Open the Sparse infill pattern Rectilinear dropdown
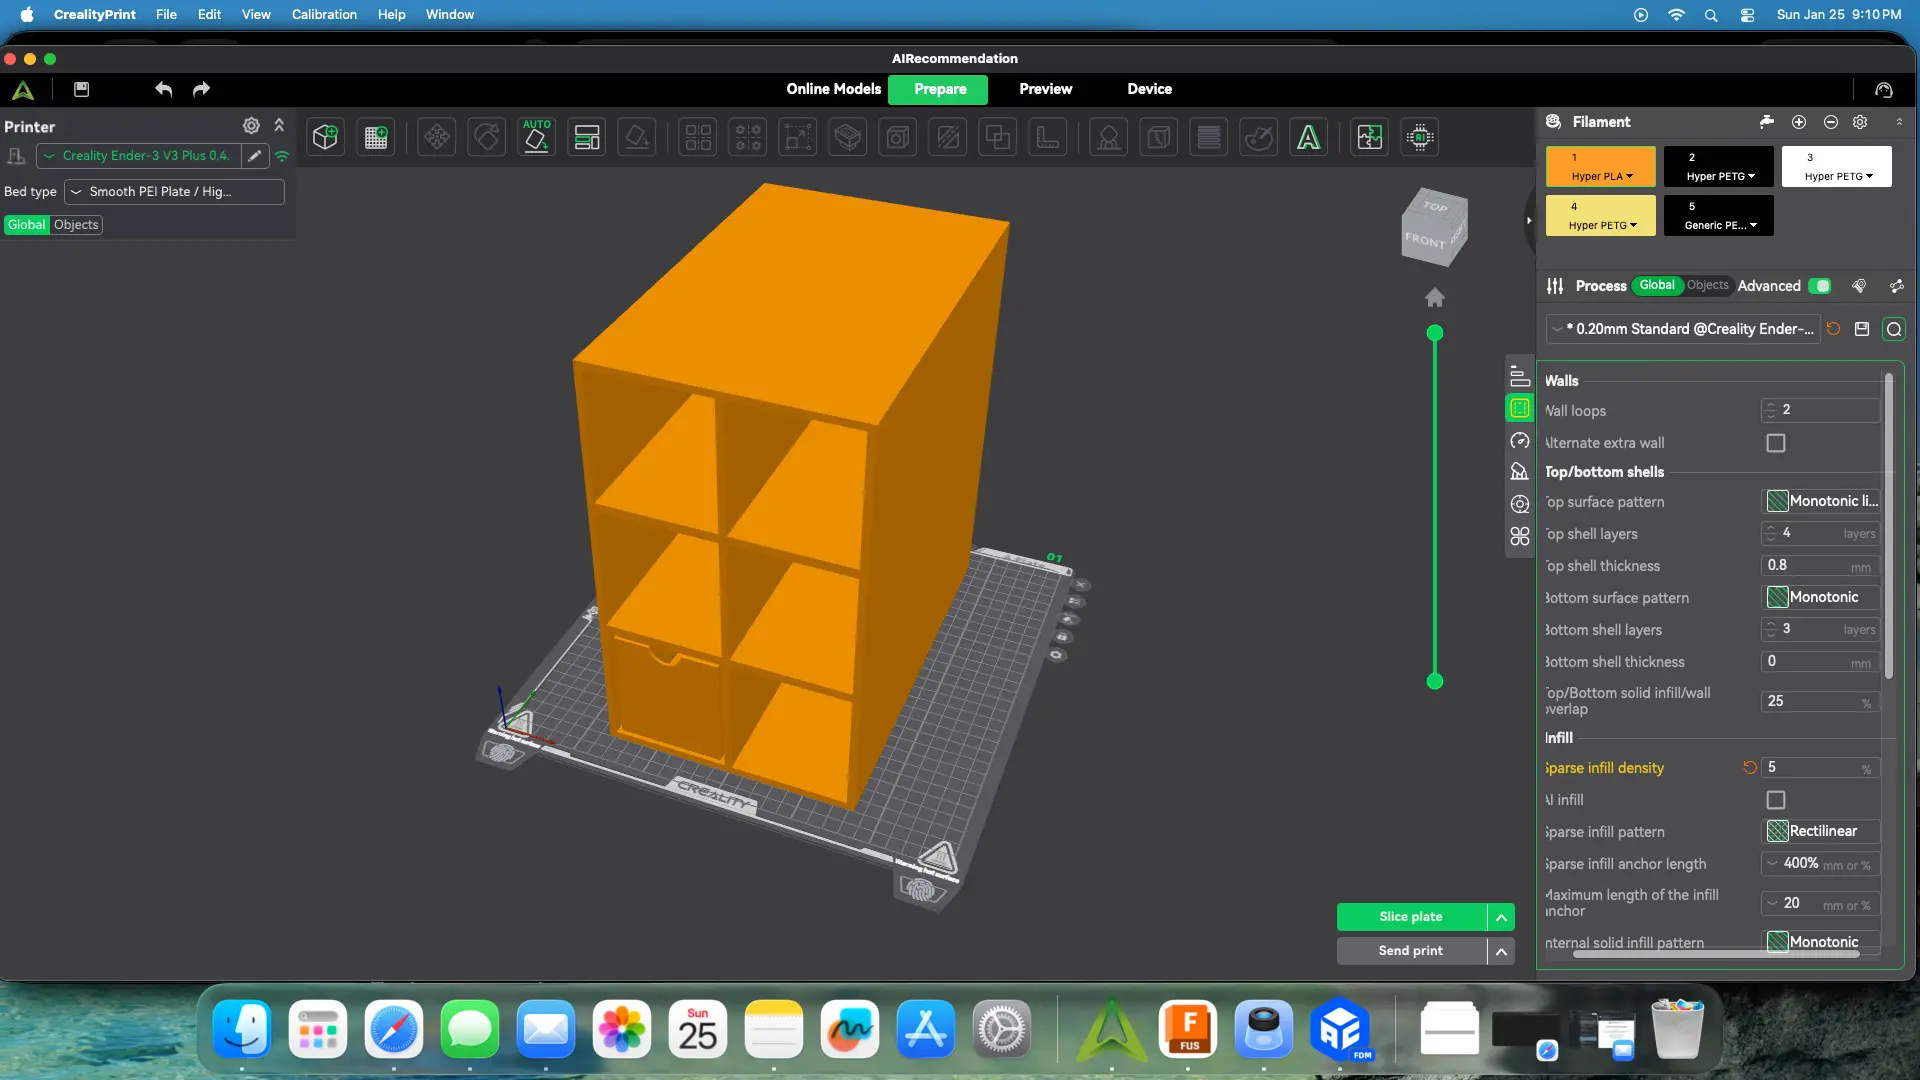This screenshot has height=1080, width=1920. 1821,832
